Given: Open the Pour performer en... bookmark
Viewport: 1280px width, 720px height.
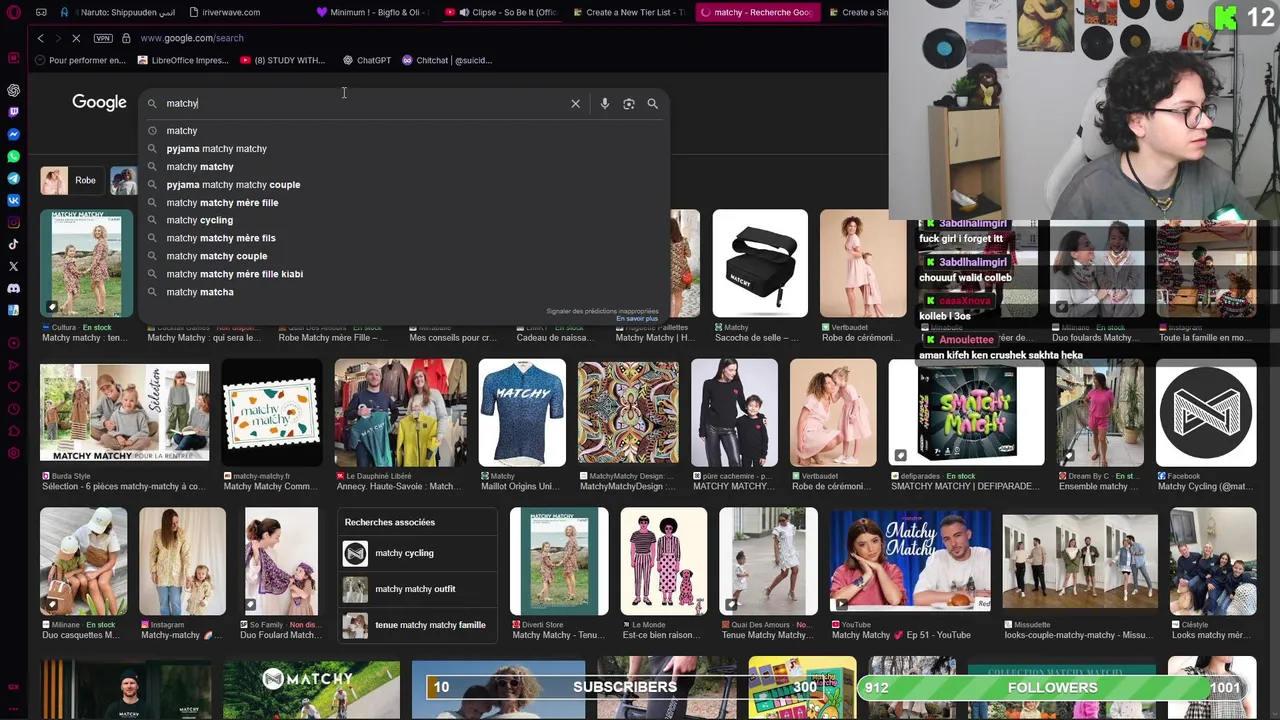Looking at the screenshot, I should 80,60.
